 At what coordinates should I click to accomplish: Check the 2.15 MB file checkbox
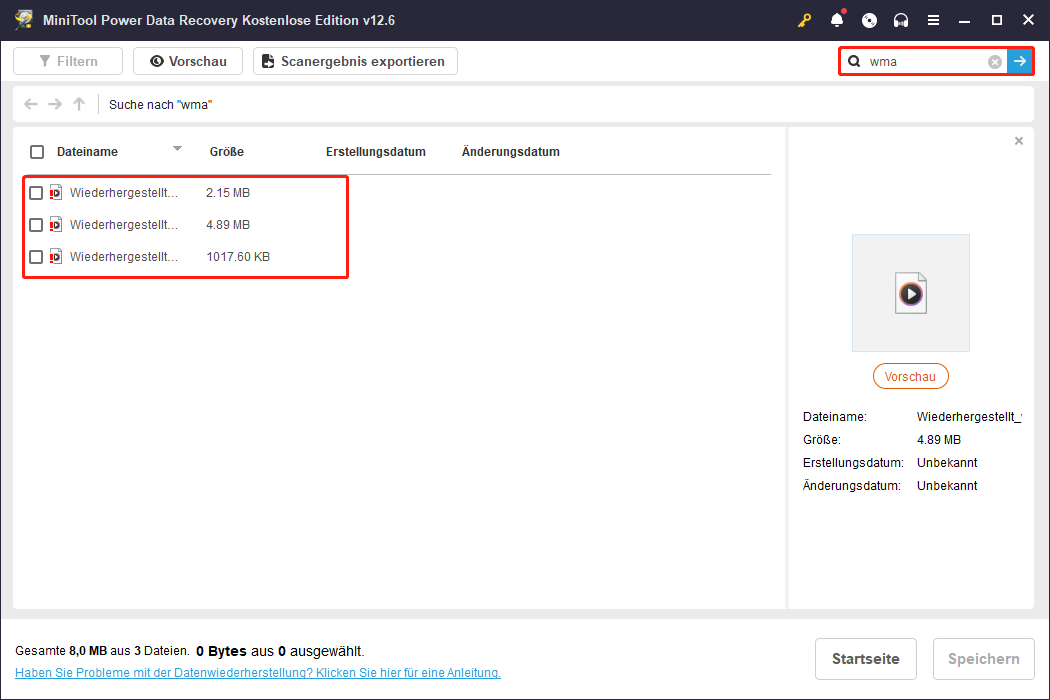pyautogui.click(x=37, y=192)
